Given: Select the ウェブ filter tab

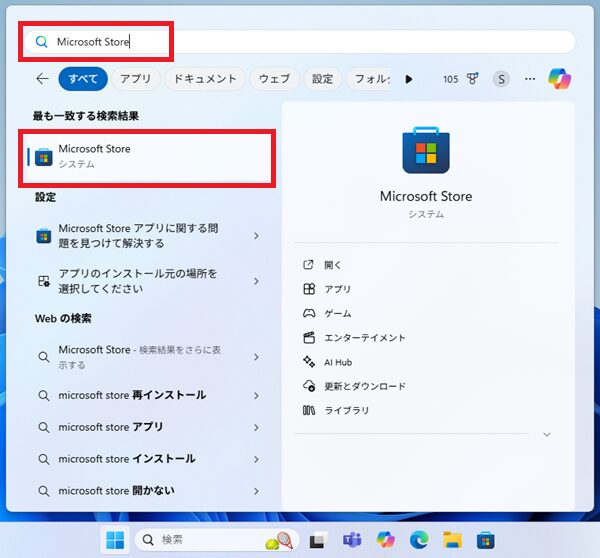Looking at the screenshot, I should coord(274,79).
